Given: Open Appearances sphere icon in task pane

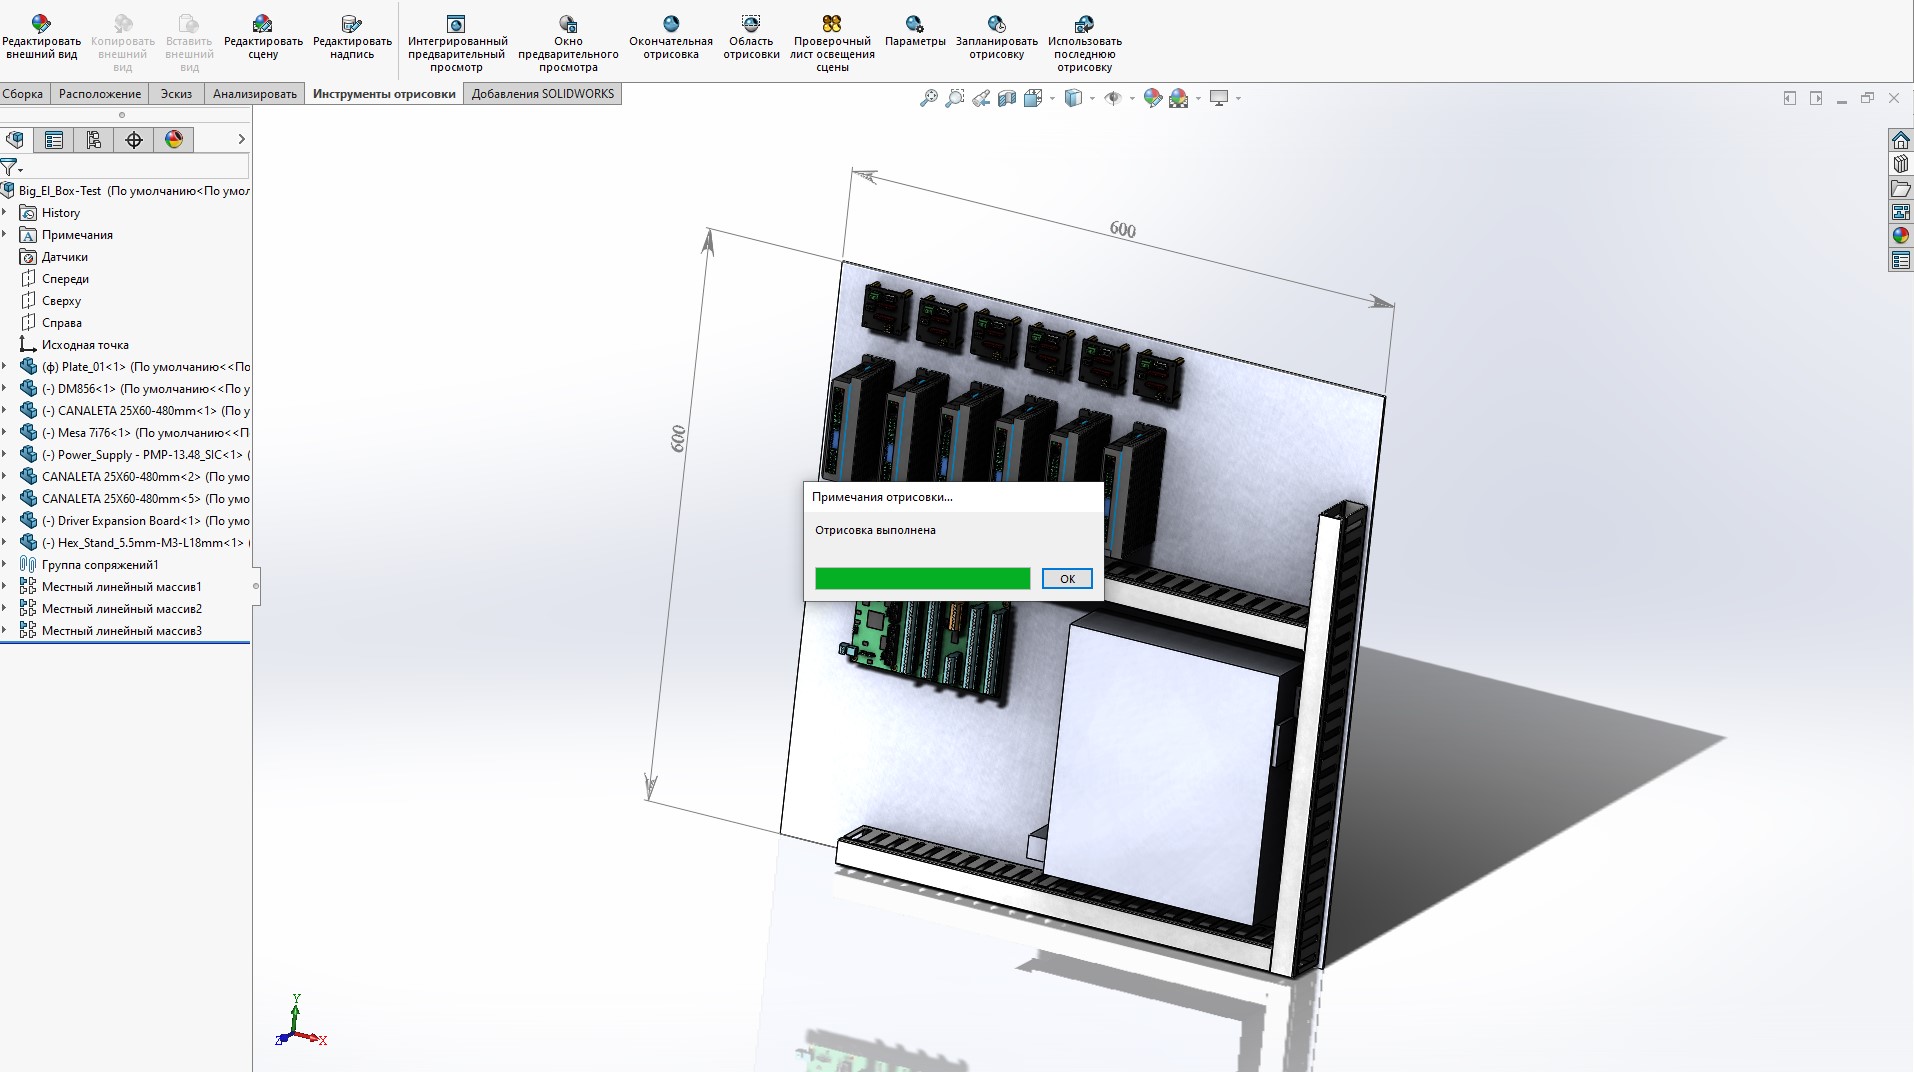Looking at the screenshot, I should click(1901, 236).
